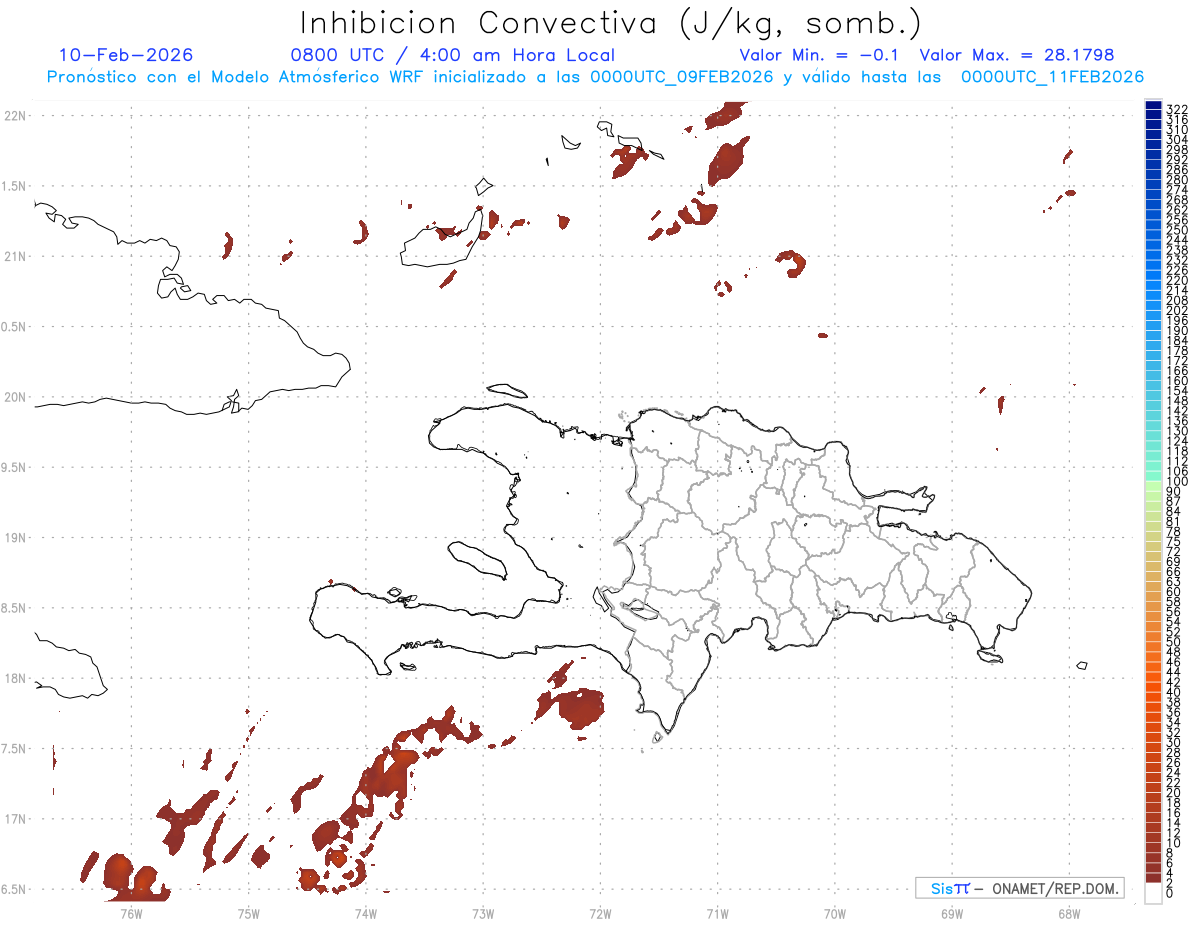The width and height of the screenshot is (1200, 927).
Task: Click the 'ONAMET/REP.DOM.' logo box
Action: point(1019,888)
